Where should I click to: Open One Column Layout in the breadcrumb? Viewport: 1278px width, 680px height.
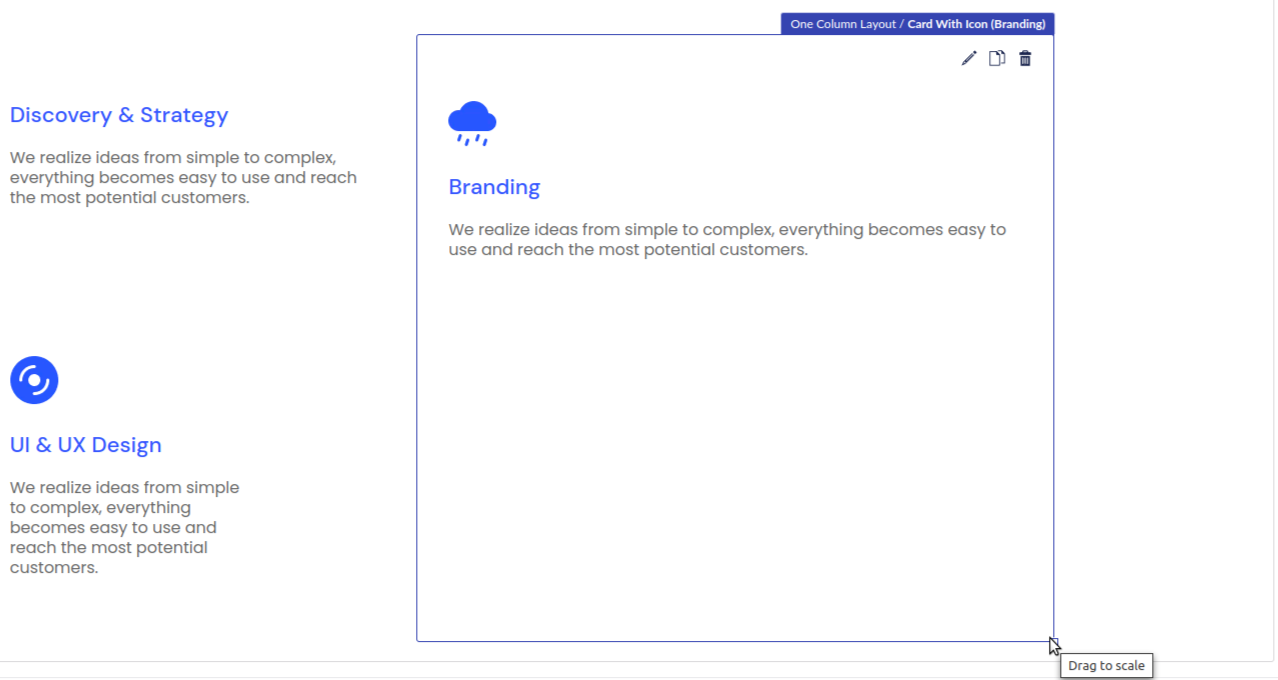coord(843,24)
